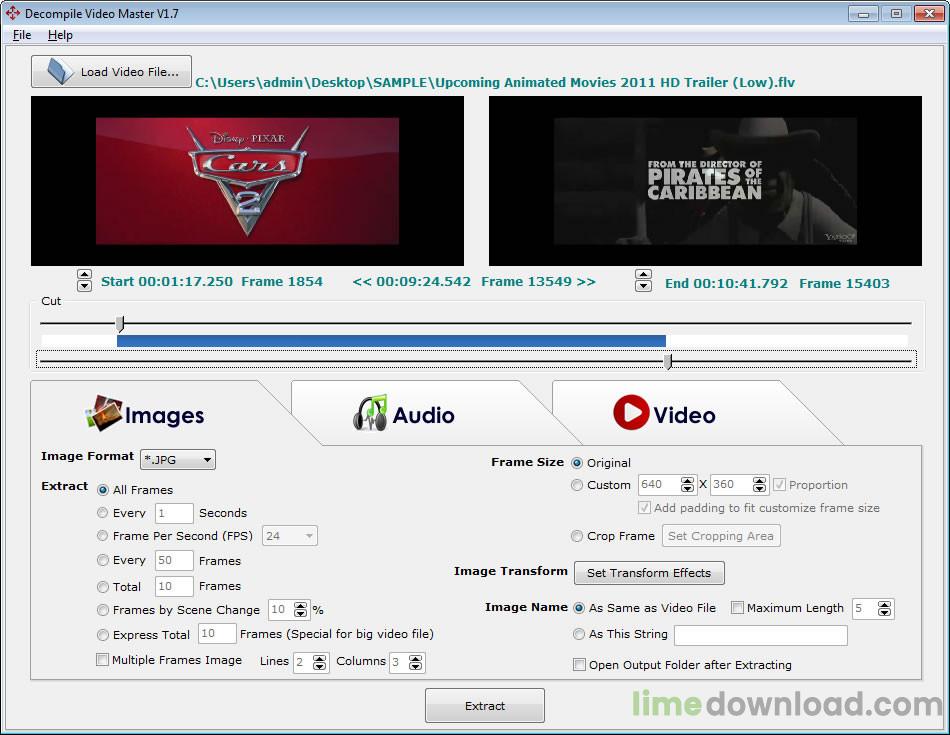Check Open Output Folder after Extracting
Image resolution: width=950 pixels, height=735 pixels.
pos(579,665)
